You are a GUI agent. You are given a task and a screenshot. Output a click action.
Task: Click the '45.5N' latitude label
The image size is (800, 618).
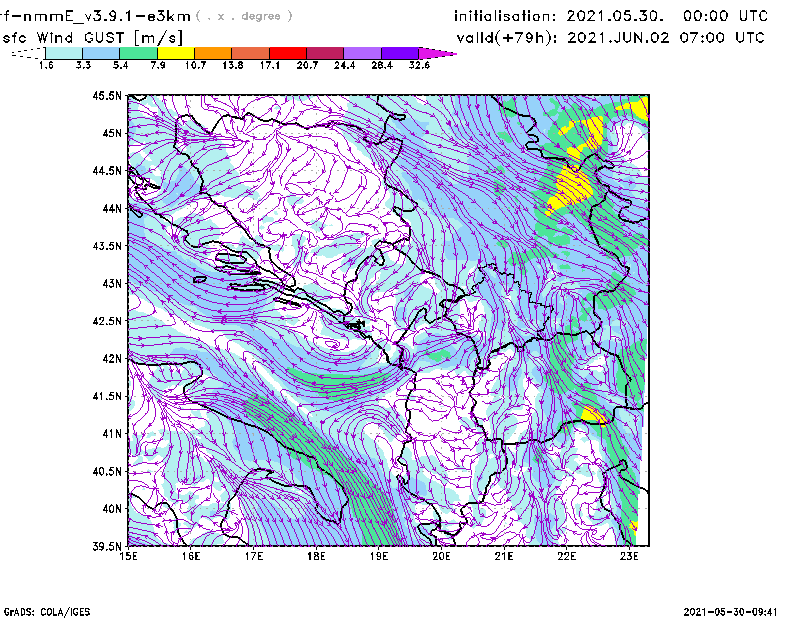[107, 95]
